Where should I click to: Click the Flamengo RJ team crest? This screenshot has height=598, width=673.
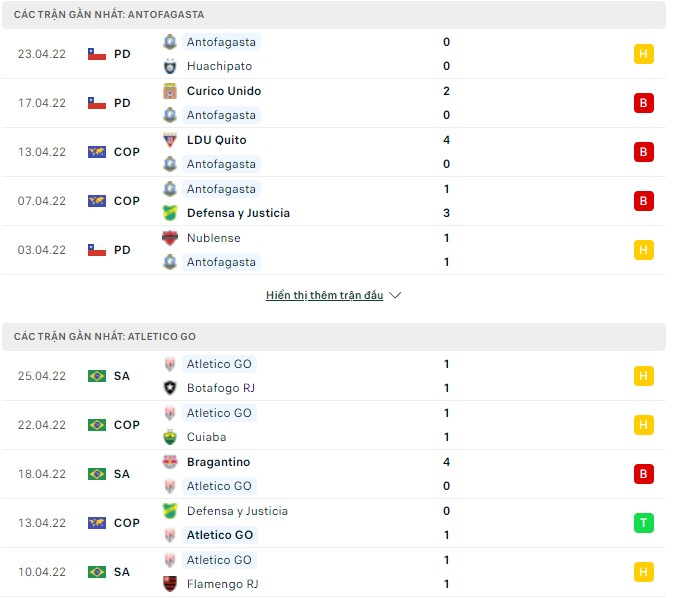(x=170, y=584)
